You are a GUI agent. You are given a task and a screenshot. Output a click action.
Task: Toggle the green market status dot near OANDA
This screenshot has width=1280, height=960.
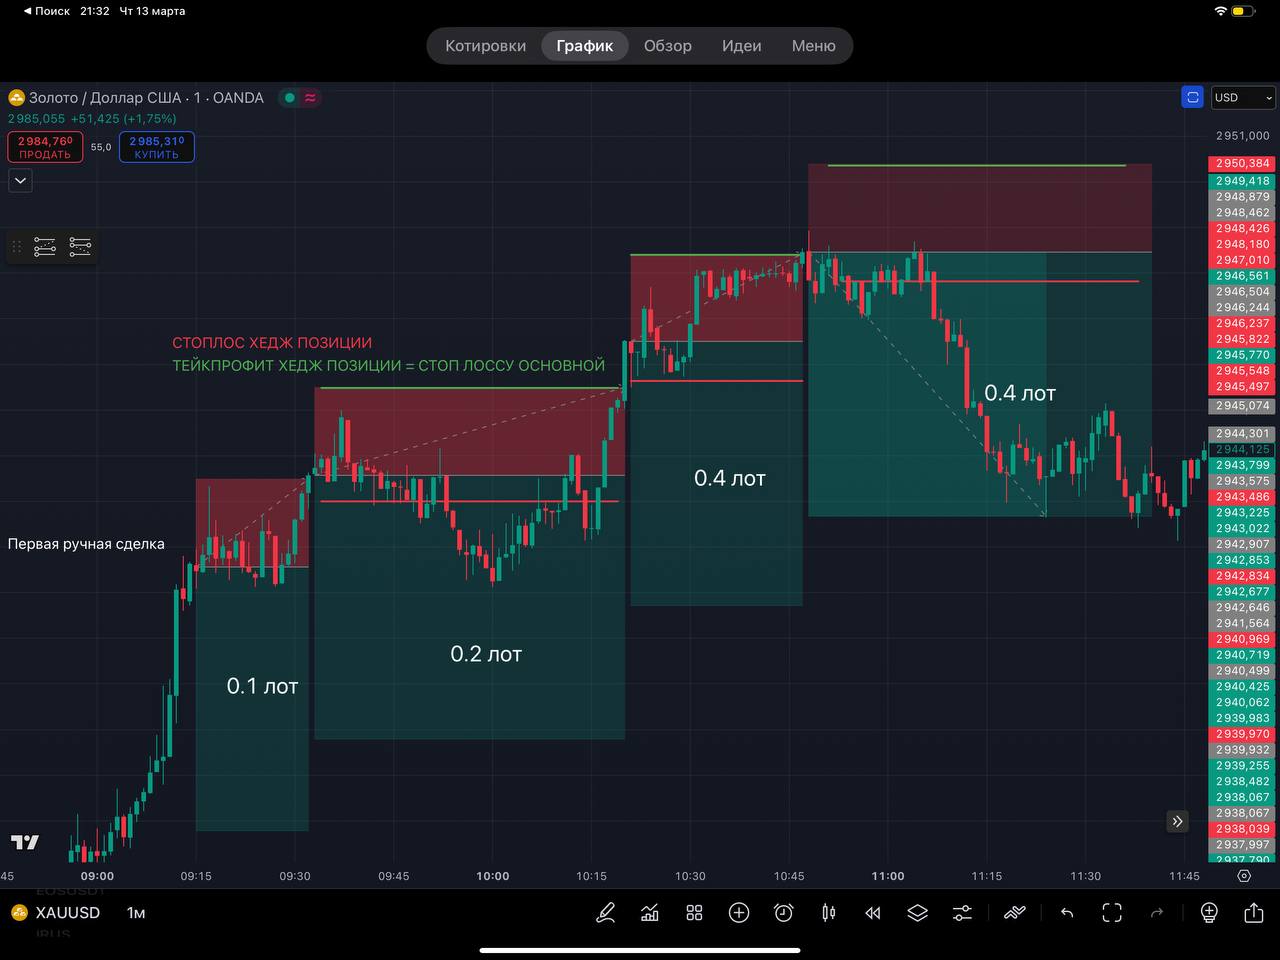(289, 97)
